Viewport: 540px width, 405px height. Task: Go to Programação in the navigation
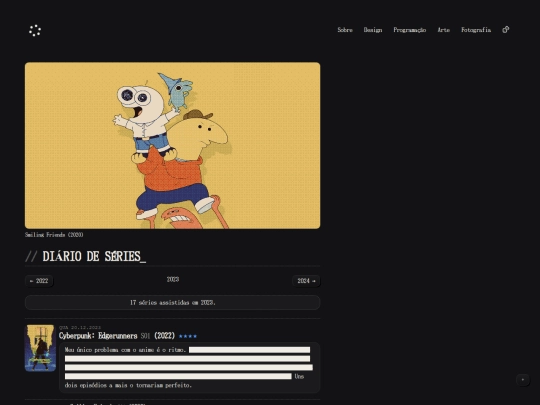tap(409, 30)
